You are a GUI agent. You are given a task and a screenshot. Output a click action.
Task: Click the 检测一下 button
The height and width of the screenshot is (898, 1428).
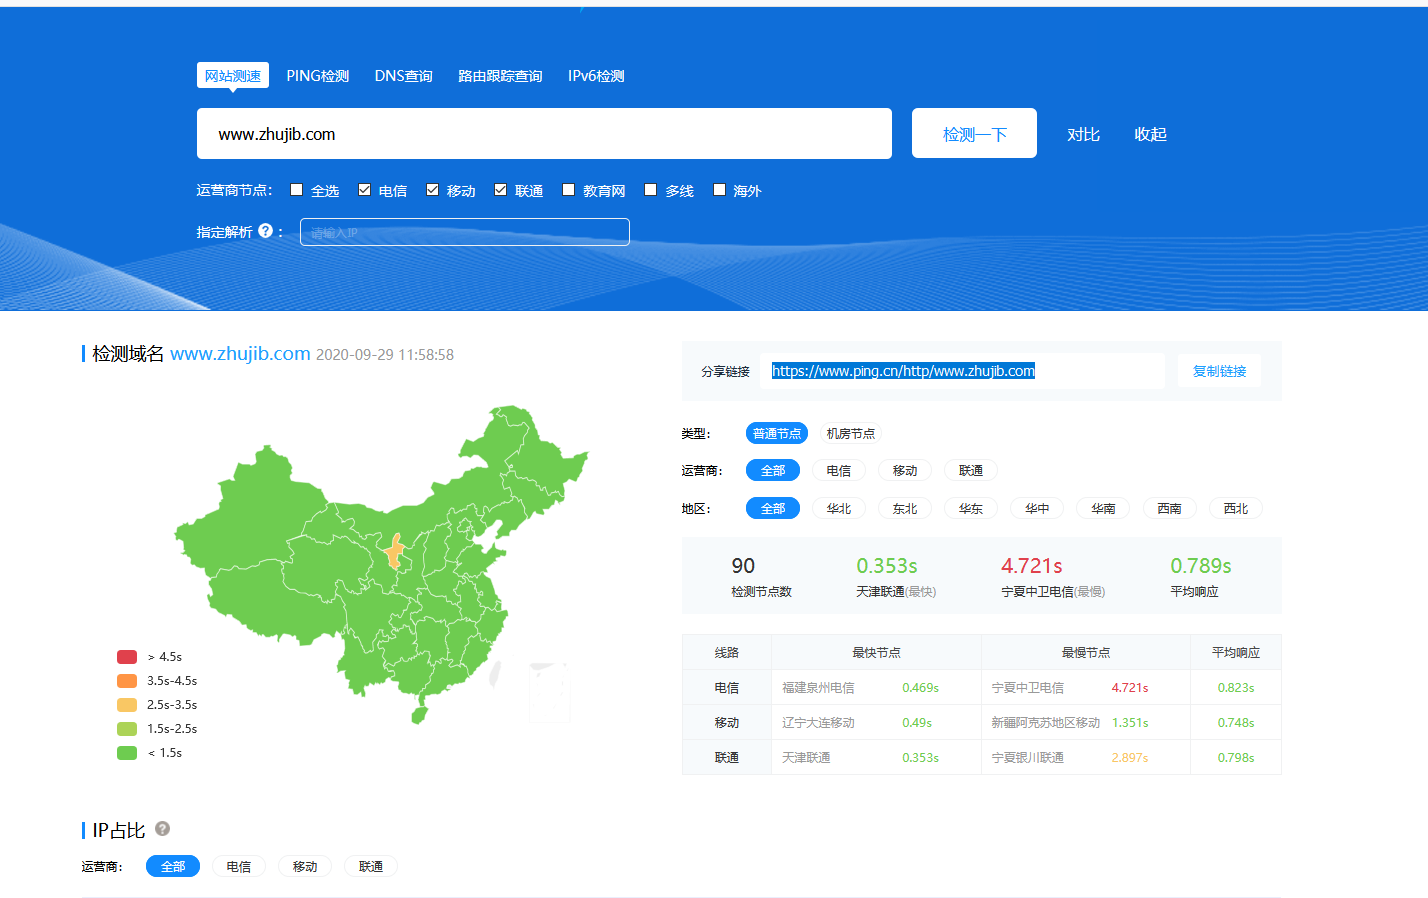click(x=974, y=133)
